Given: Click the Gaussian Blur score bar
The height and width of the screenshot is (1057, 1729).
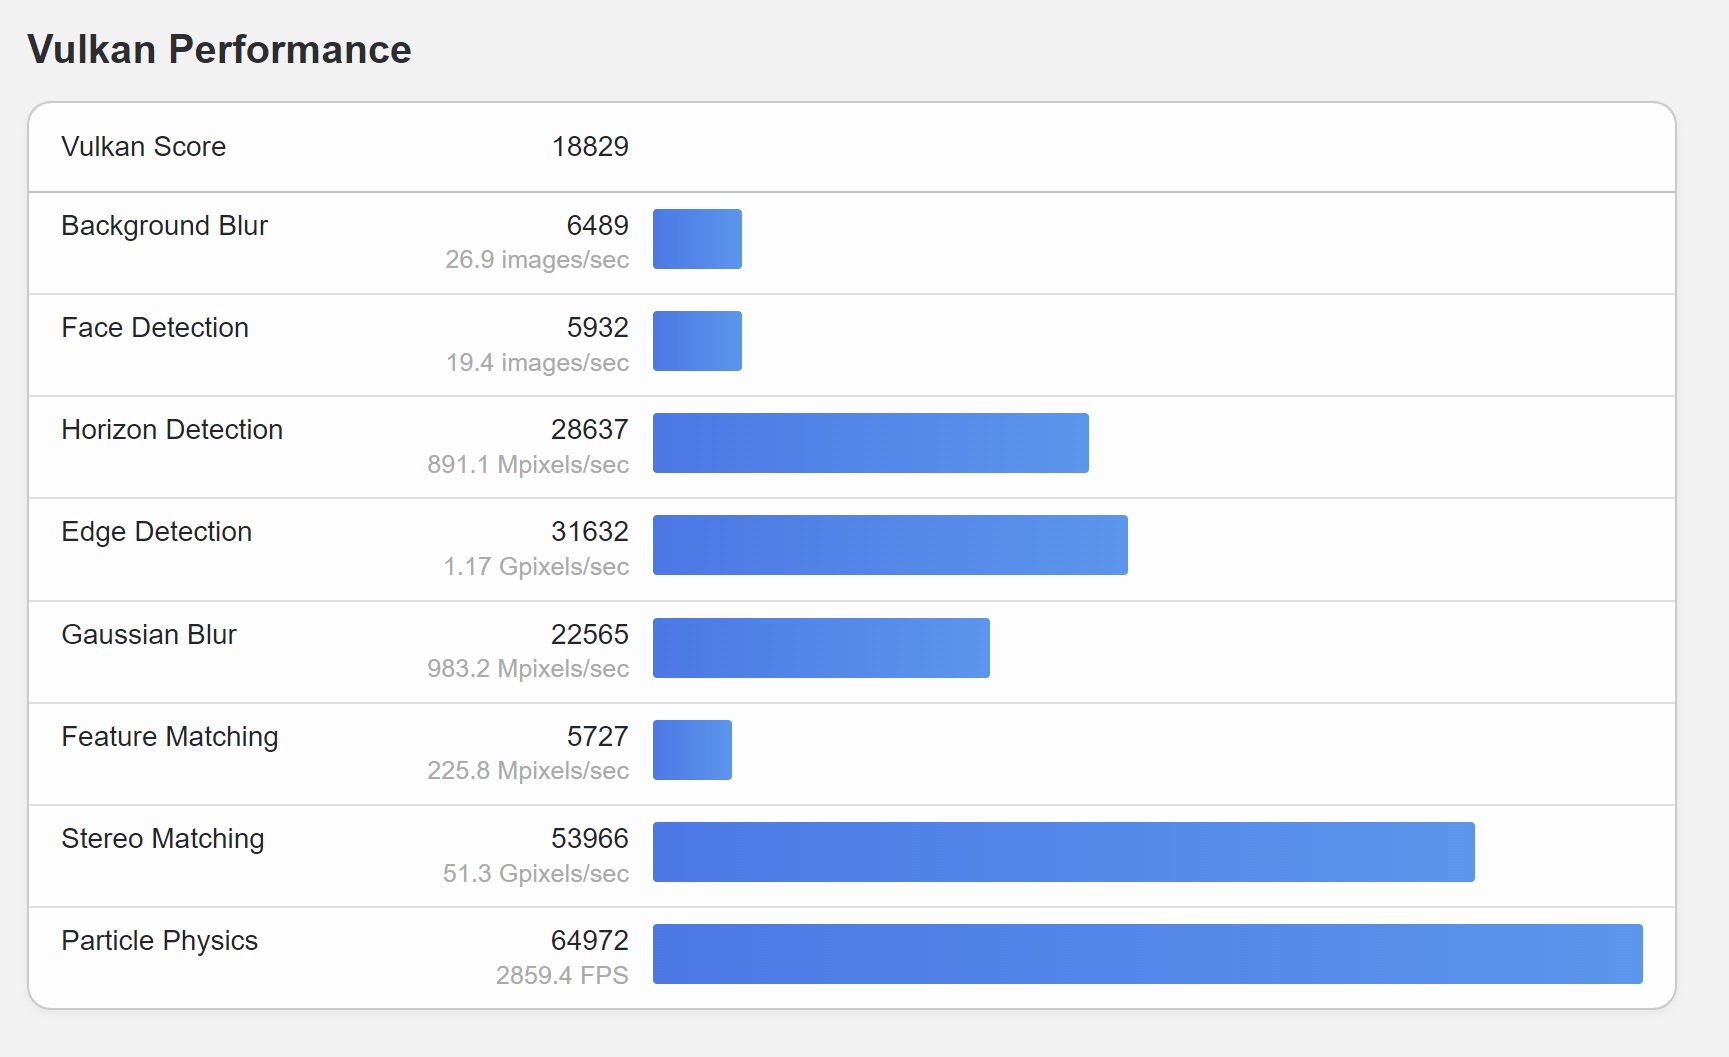Looking at the screenshot, I should click(821, 648).
